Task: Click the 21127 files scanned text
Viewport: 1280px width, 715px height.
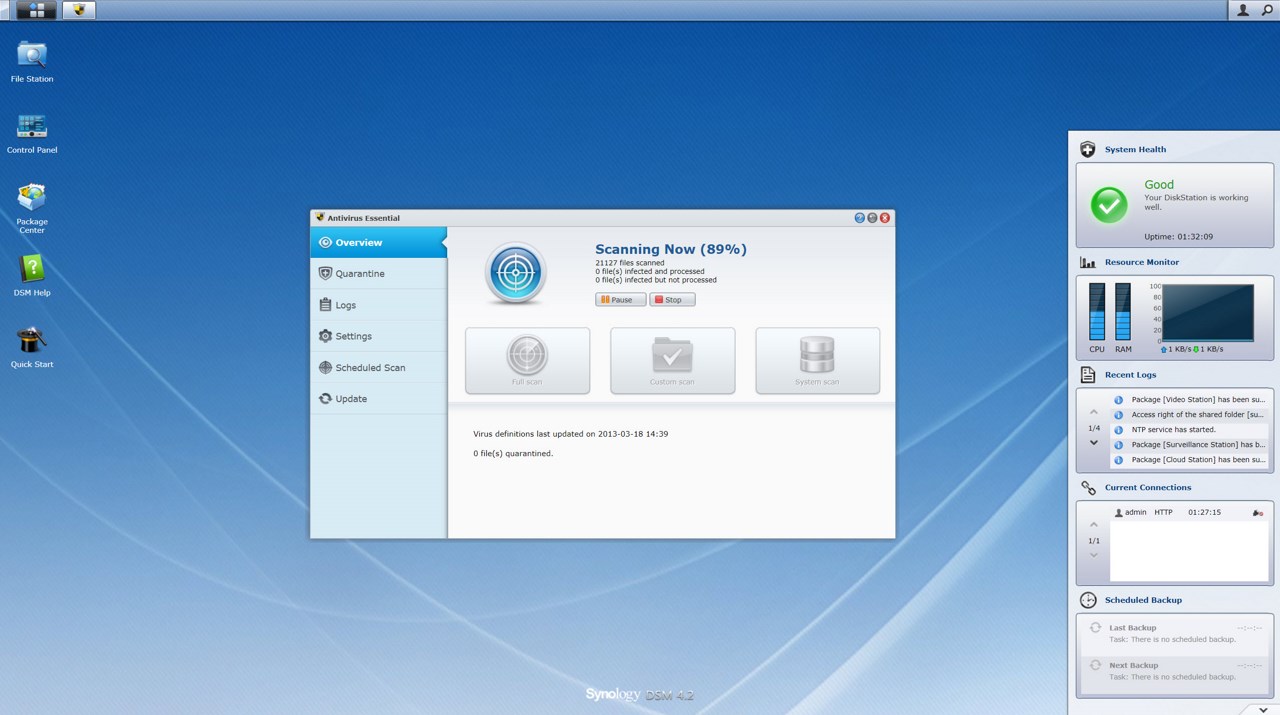Action: click(x=630, y=263)
